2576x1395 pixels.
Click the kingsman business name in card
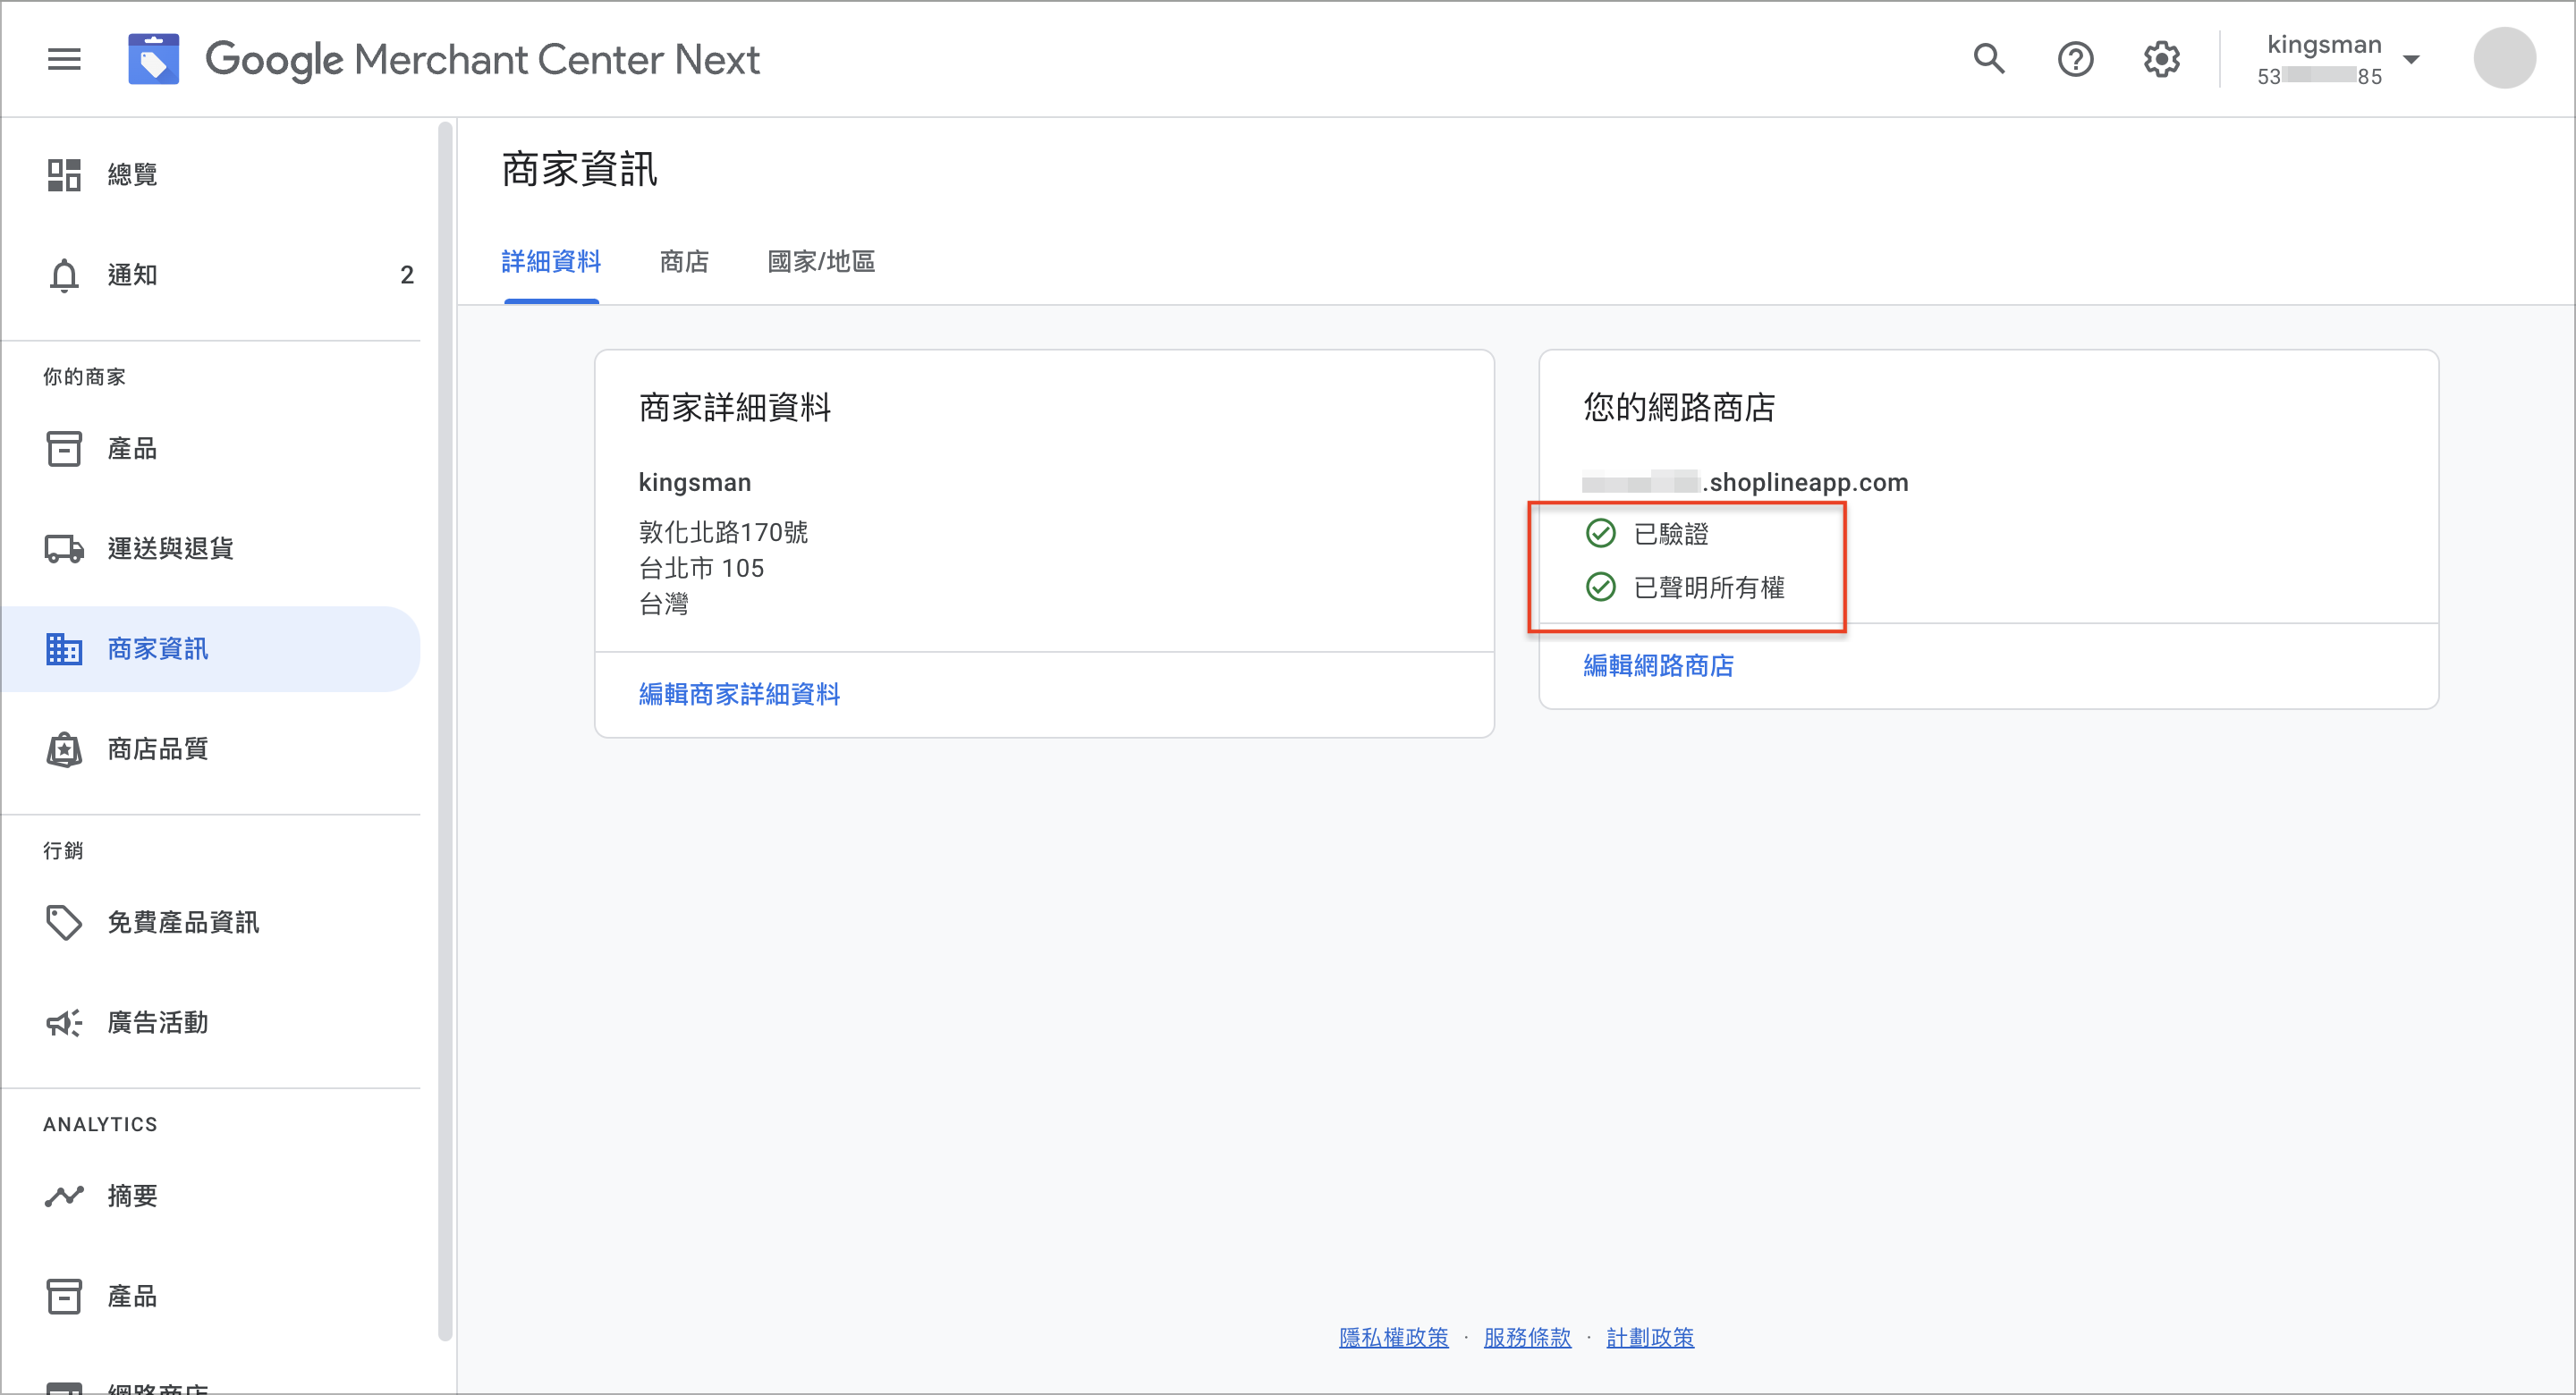click(x=694, y=482)
